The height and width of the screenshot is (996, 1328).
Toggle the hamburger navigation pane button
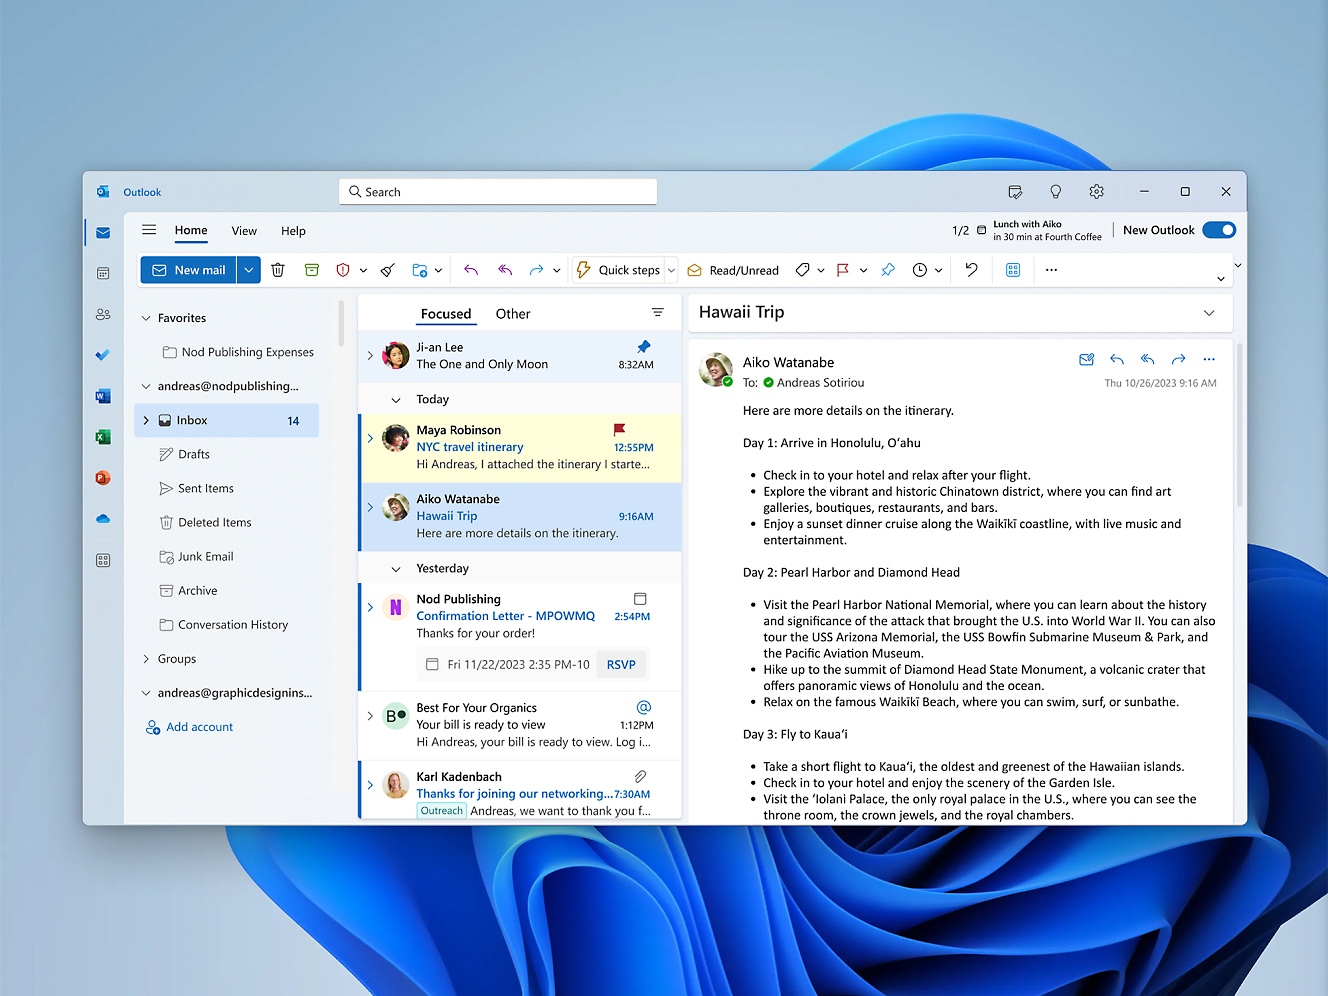coord(149,230)
